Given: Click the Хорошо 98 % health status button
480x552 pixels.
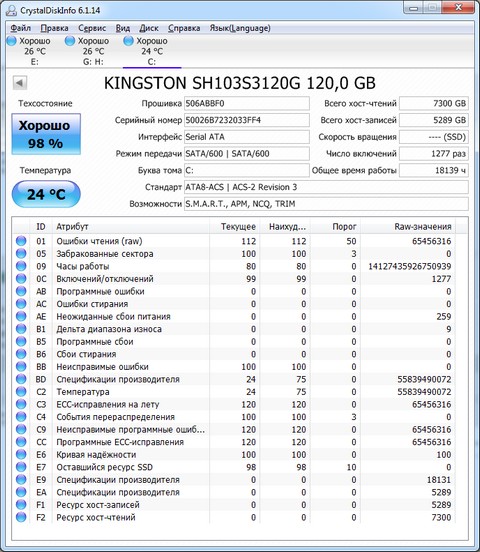Looking at the screenshot, I should click(x=46, y=134).
